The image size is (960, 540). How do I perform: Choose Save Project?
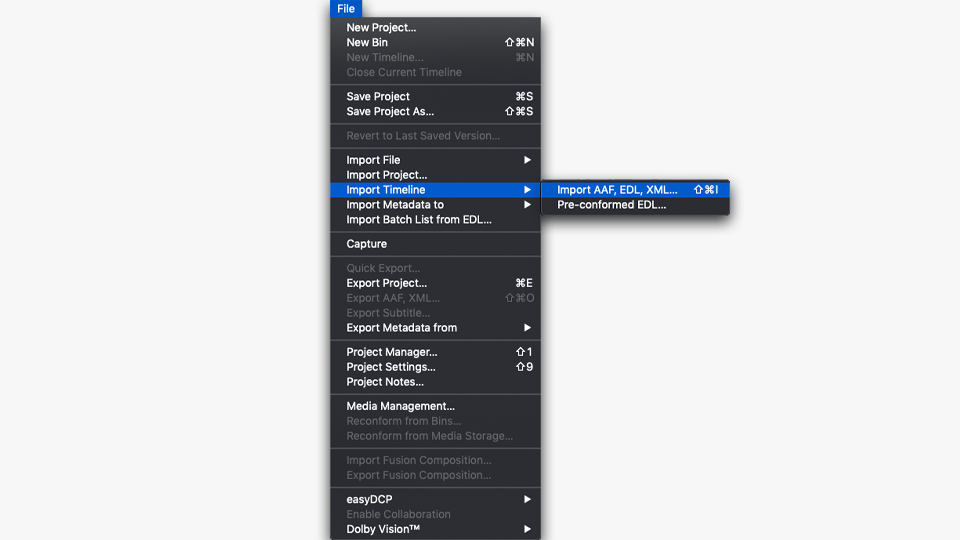378,97
